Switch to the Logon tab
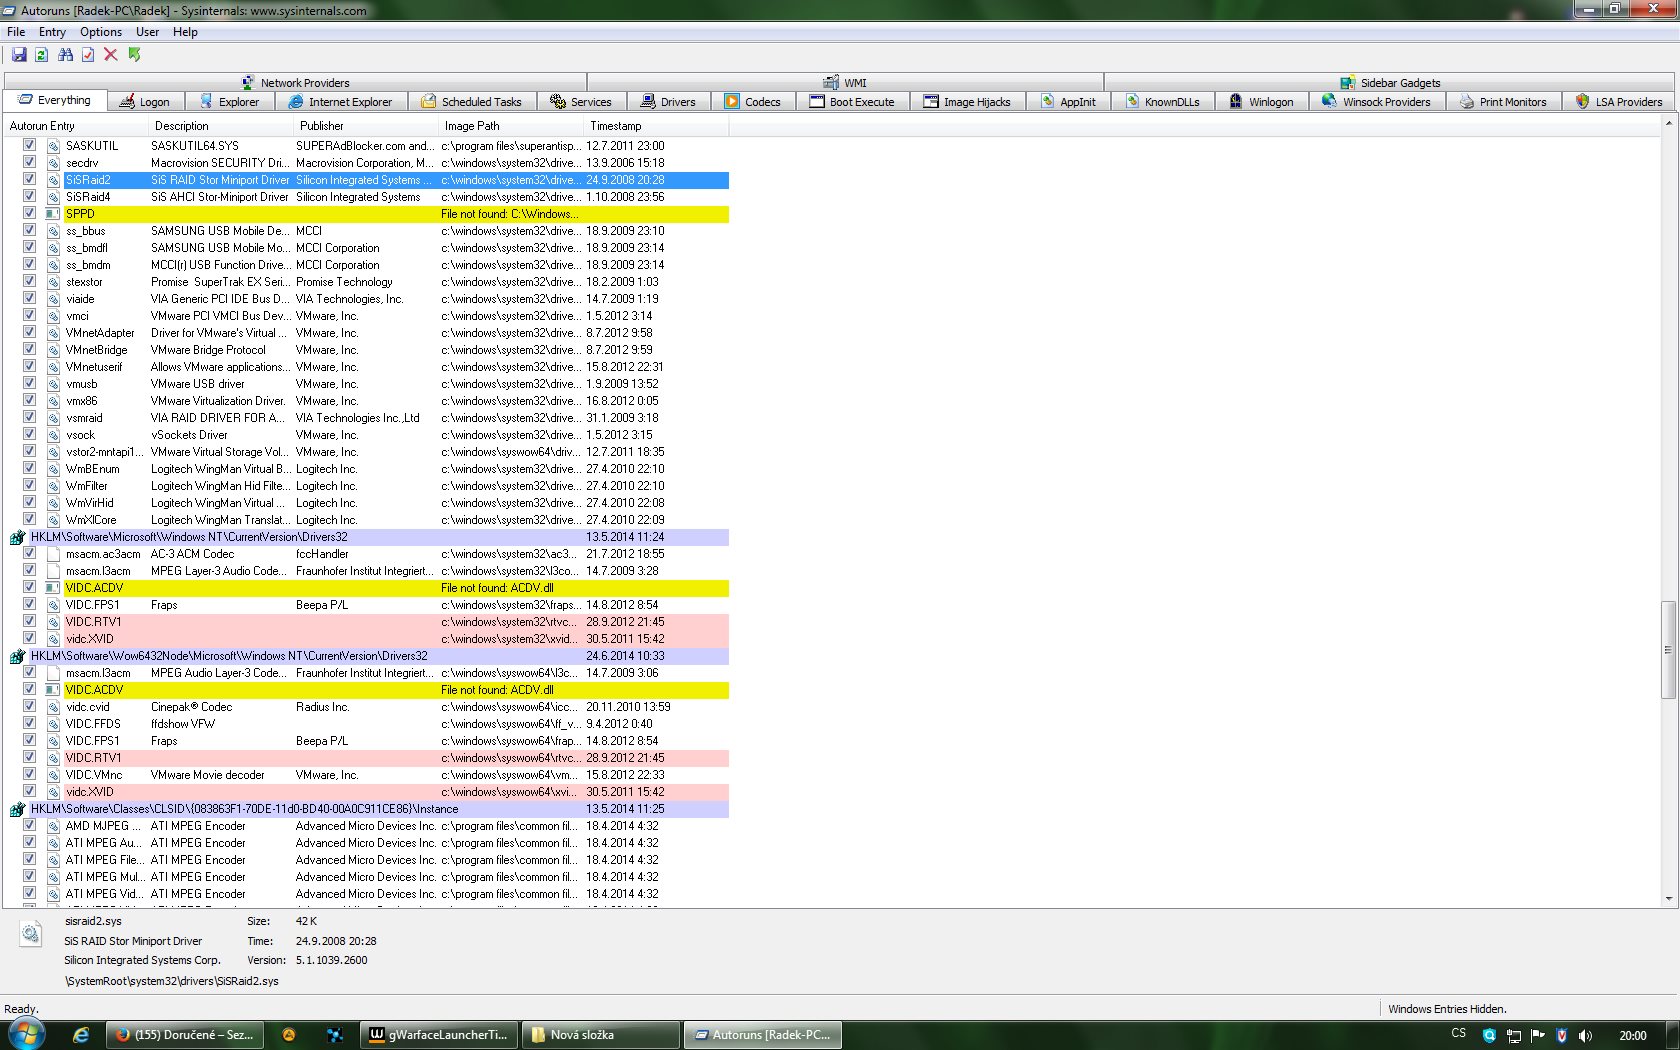1680x1050 pixels. click(144, 101)
